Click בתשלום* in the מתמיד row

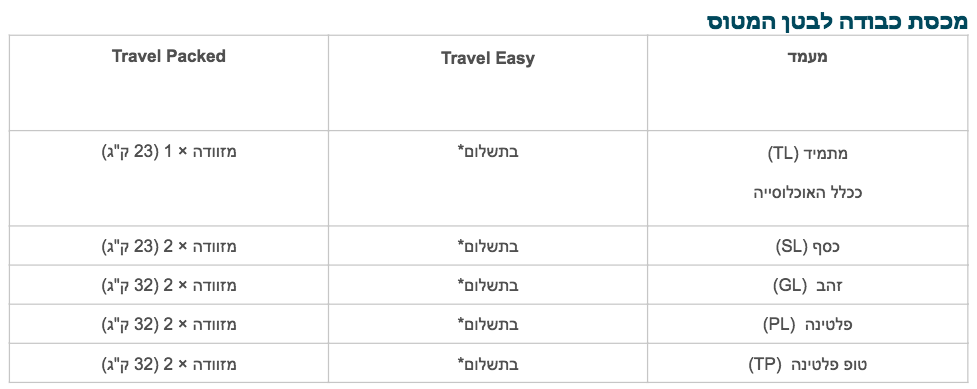pos(488,152)
